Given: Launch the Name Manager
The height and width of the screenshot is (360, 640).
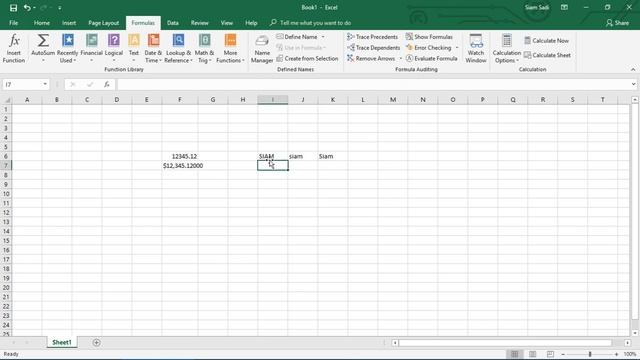Looking at the screenshot, I should (x=262, y=49).
